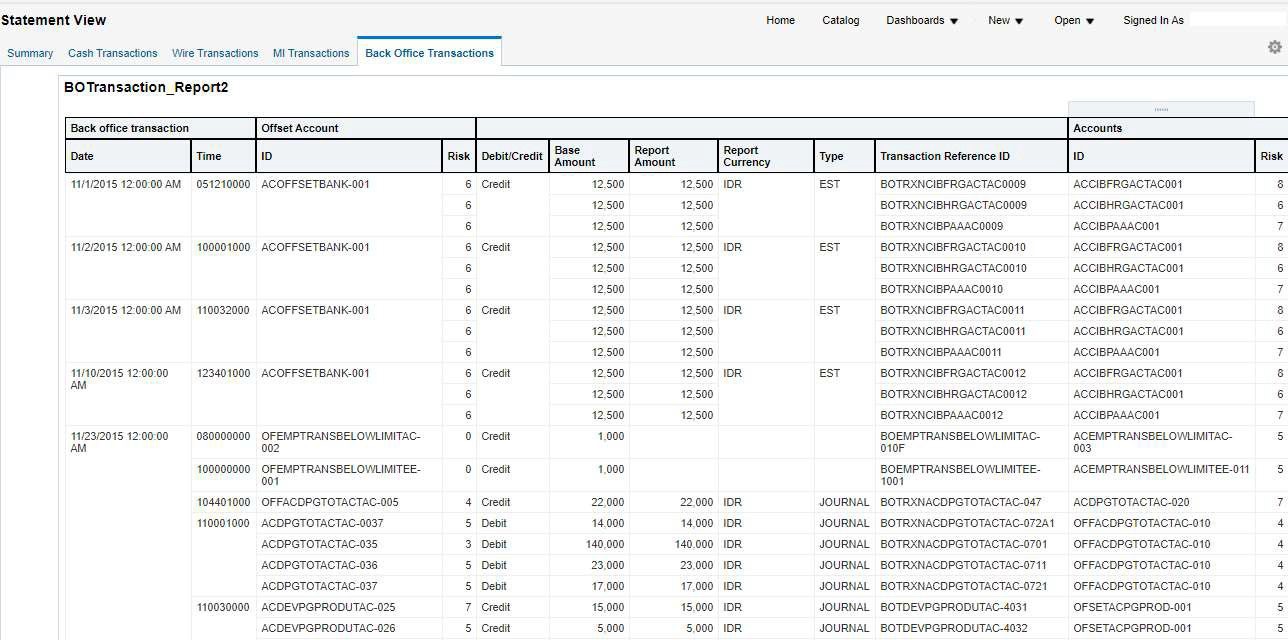
Task: Navigate to Home
Action: pos(780,20)
